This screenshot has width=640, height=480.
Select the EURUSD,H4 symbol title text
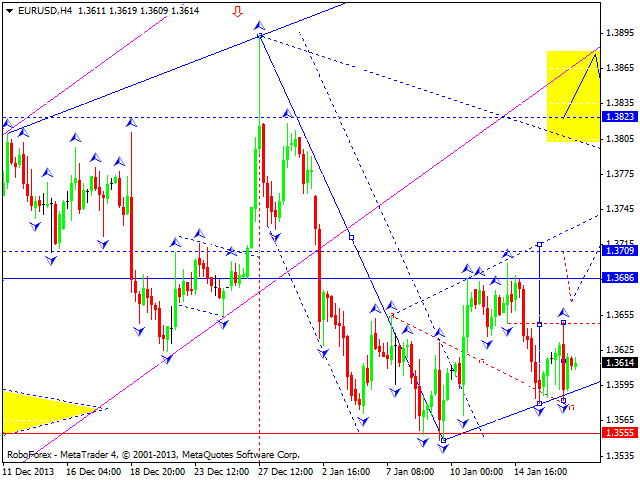[45, 11]
